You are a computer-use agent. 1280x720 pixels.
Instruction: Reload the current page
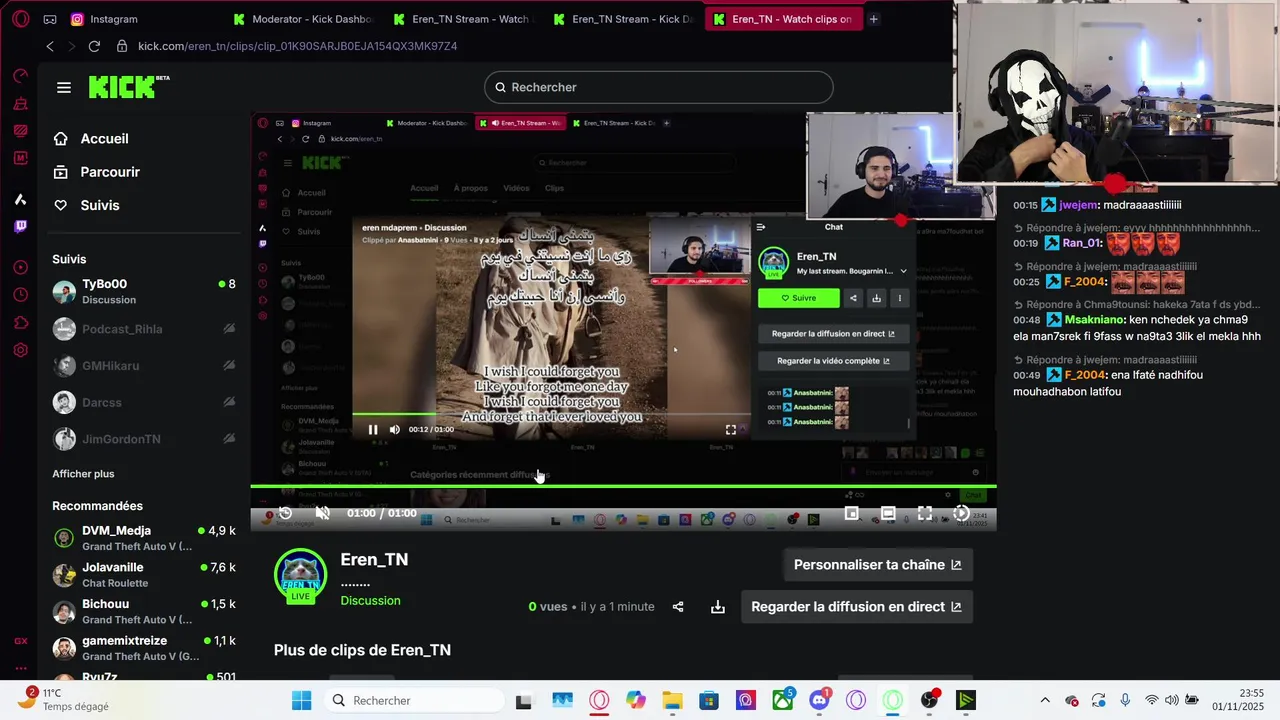click(94, 46)
